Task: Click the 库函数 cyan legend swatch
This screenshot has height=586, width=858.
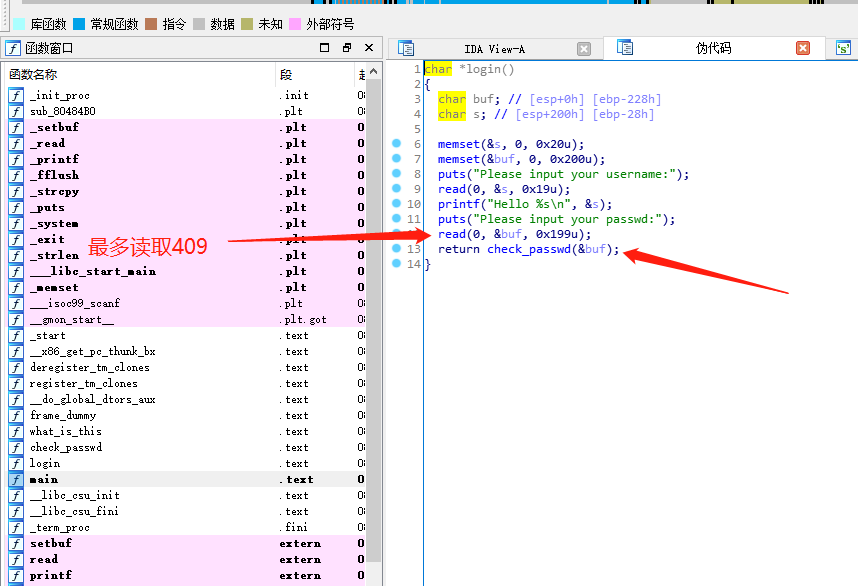Action: tap(19, 24)
